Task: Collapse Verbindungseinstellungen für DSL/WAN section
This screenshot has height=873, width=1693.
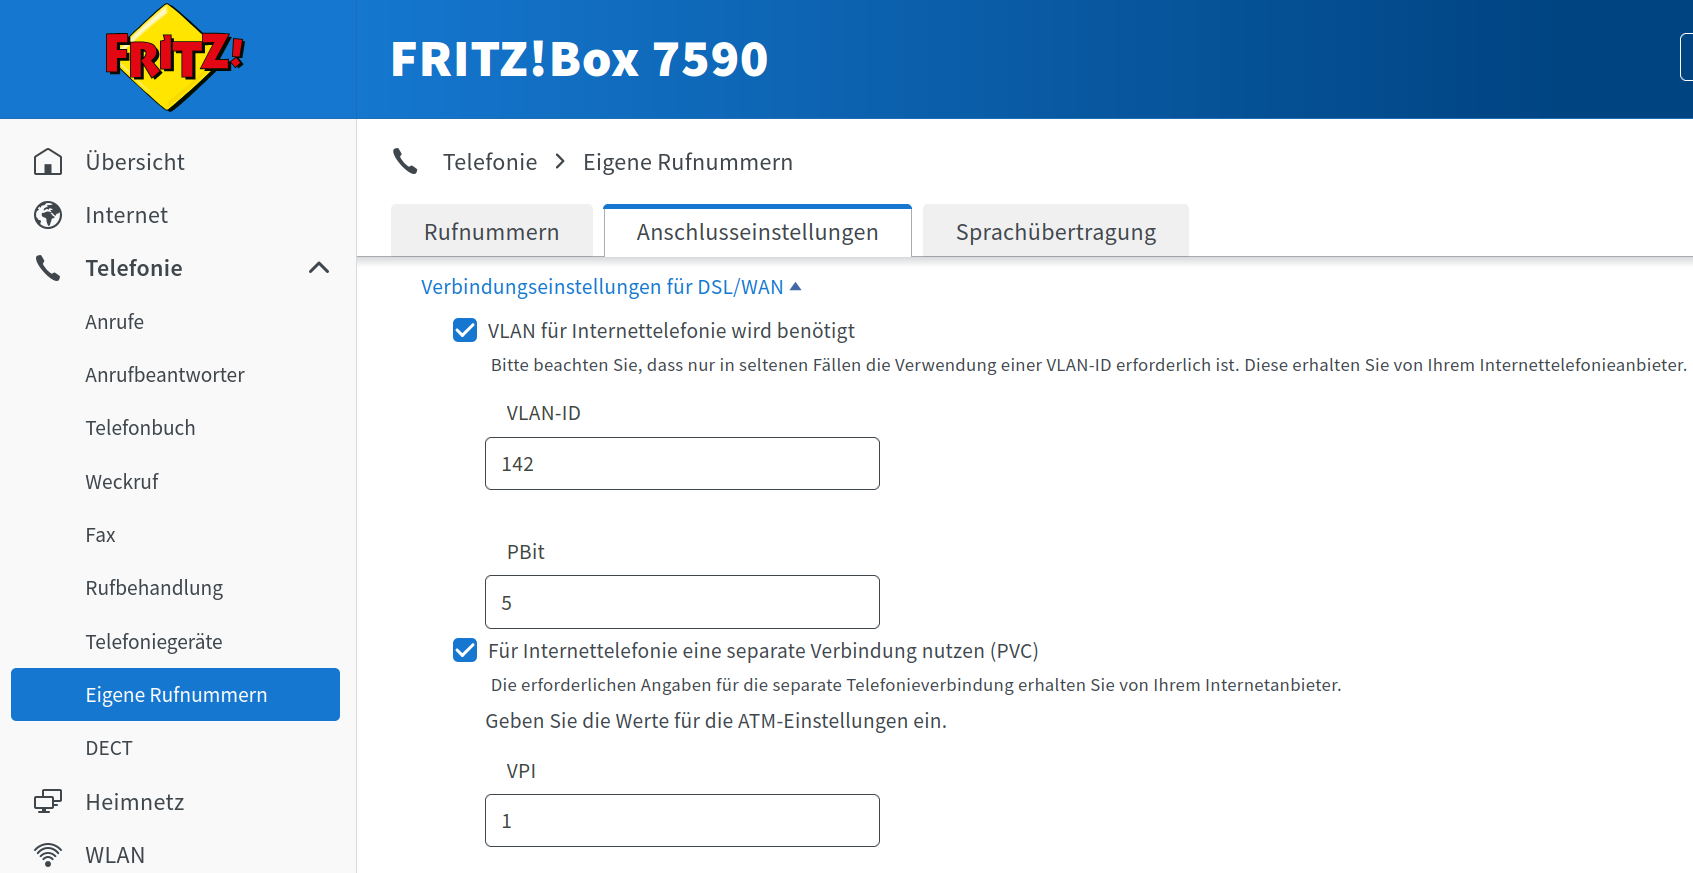Action: pos(611,287)
